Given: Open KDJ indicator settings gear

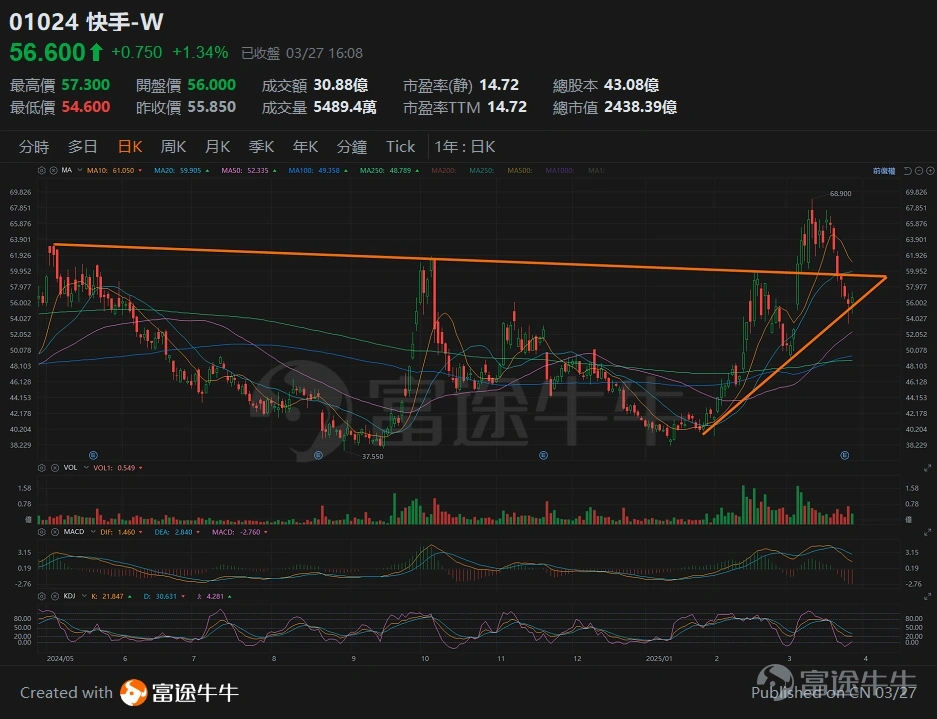Looking at the screenshot, I should click(41, 596).
